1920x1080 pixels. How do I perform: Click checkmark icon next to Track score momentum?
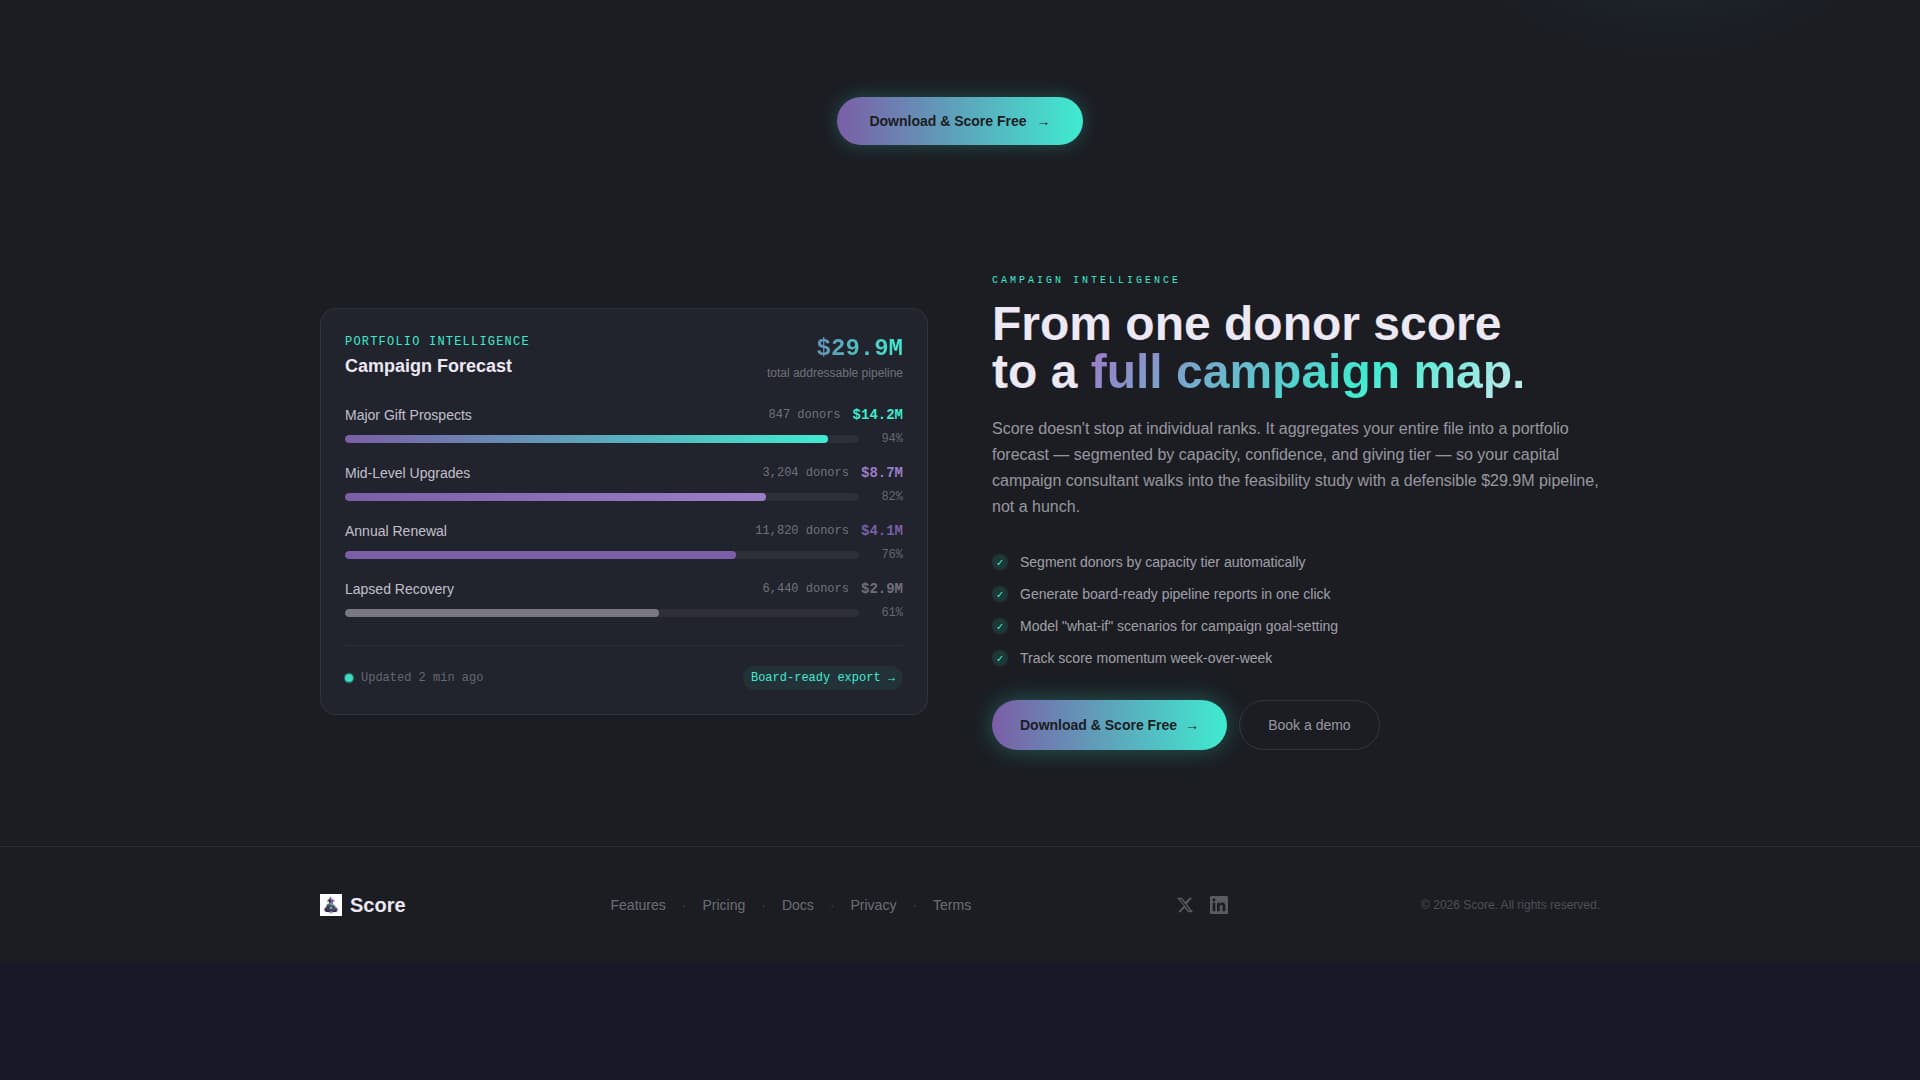click(1000, 658)
